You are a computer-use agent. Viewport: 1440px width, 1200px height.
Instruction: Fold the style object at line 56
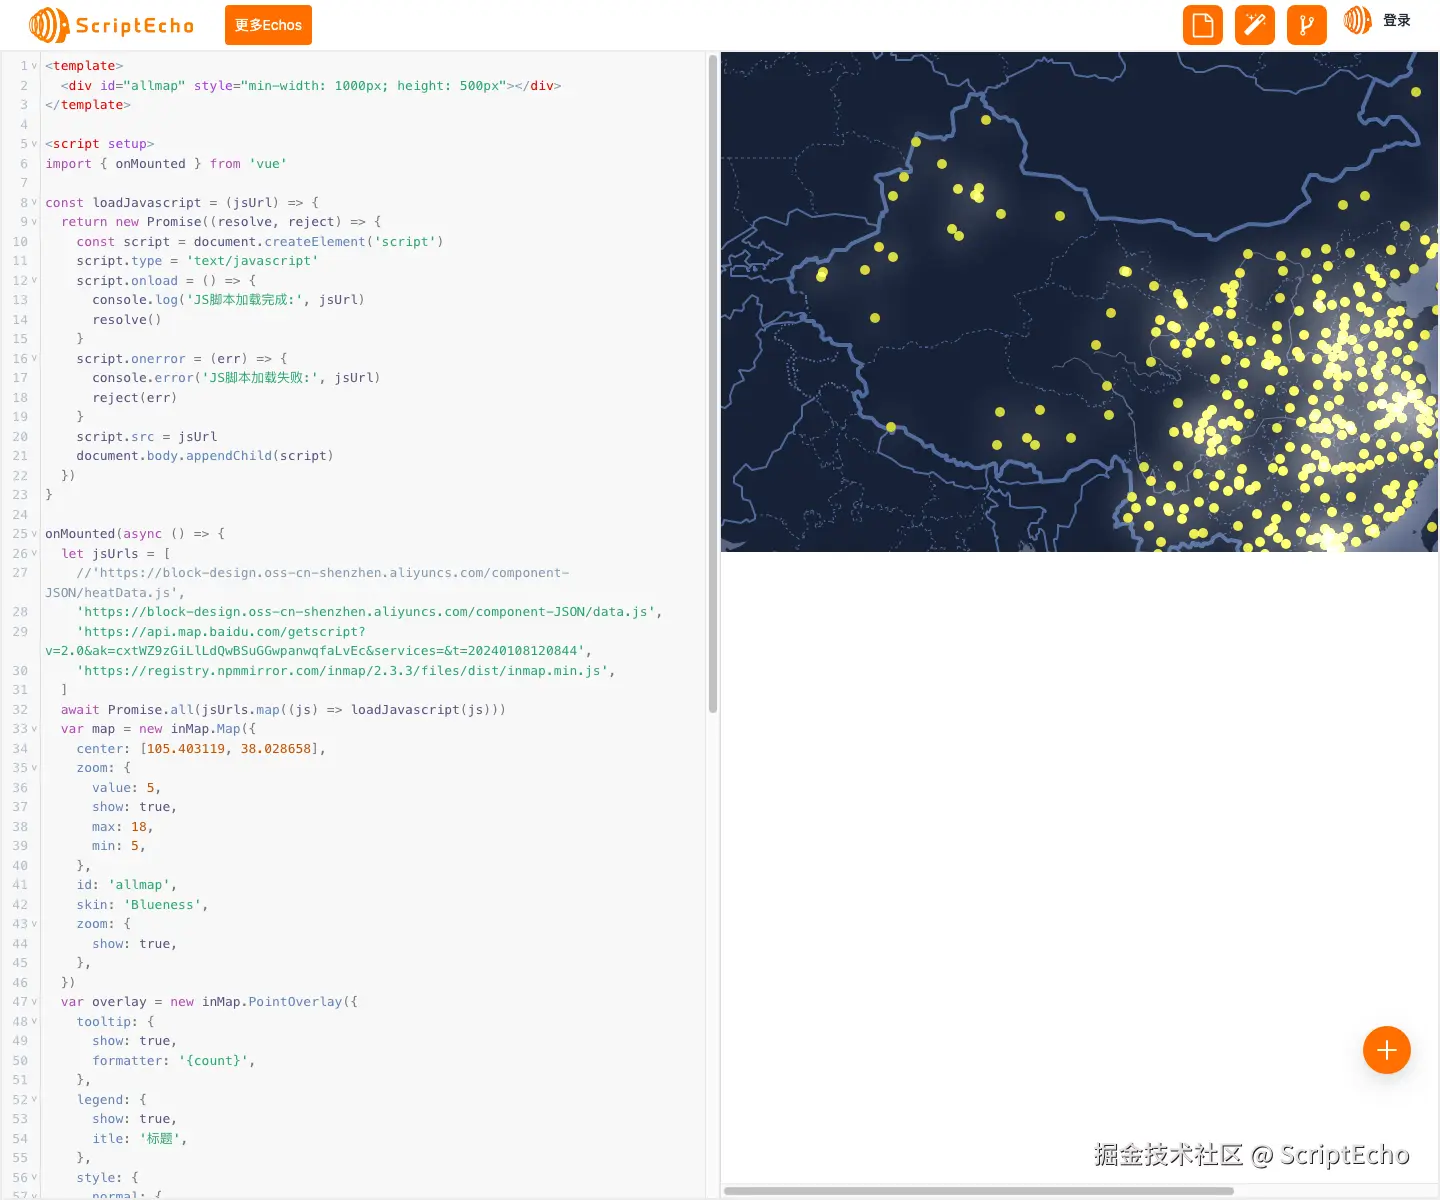(x=34, y=1178)
